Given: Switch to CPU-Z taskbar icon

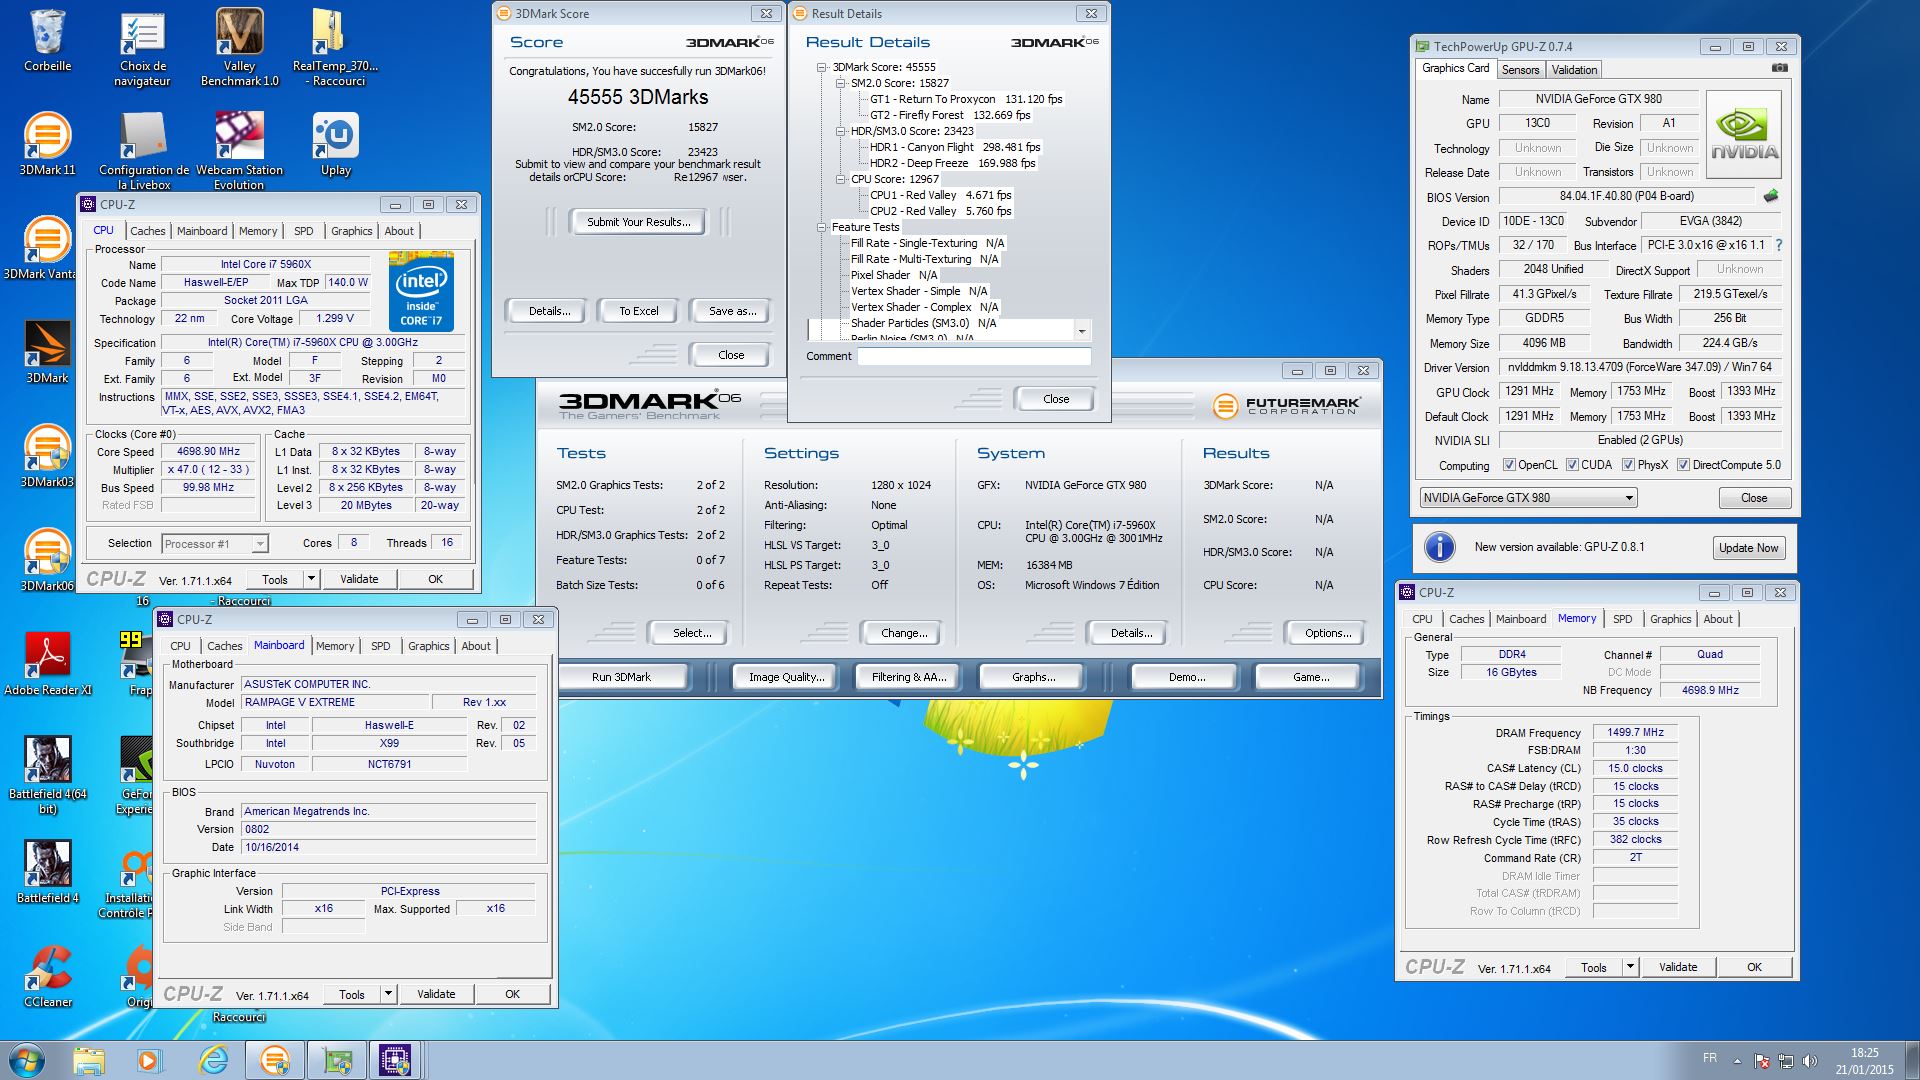Looking at the screenshot, I should (395, 1060).
